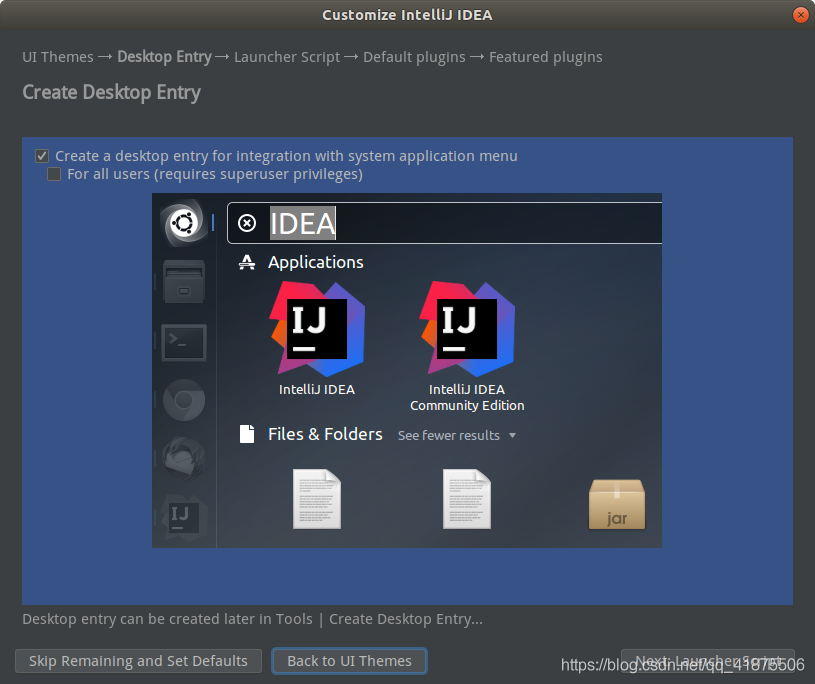Click the IntelliJ IDEA application icon
The height and width of the screenshot is (684, 815).
(x=317, y=329)
